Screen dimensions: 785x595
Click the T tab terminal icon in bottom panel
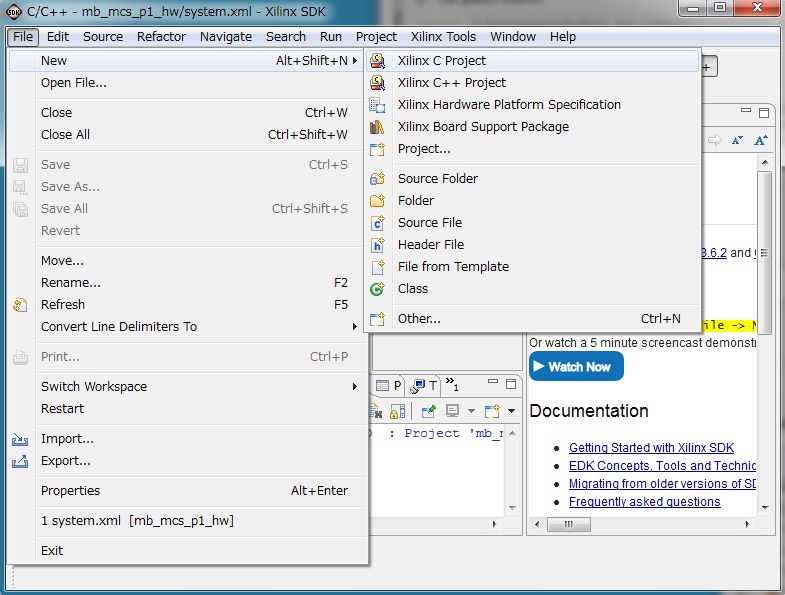coord(417,385)
